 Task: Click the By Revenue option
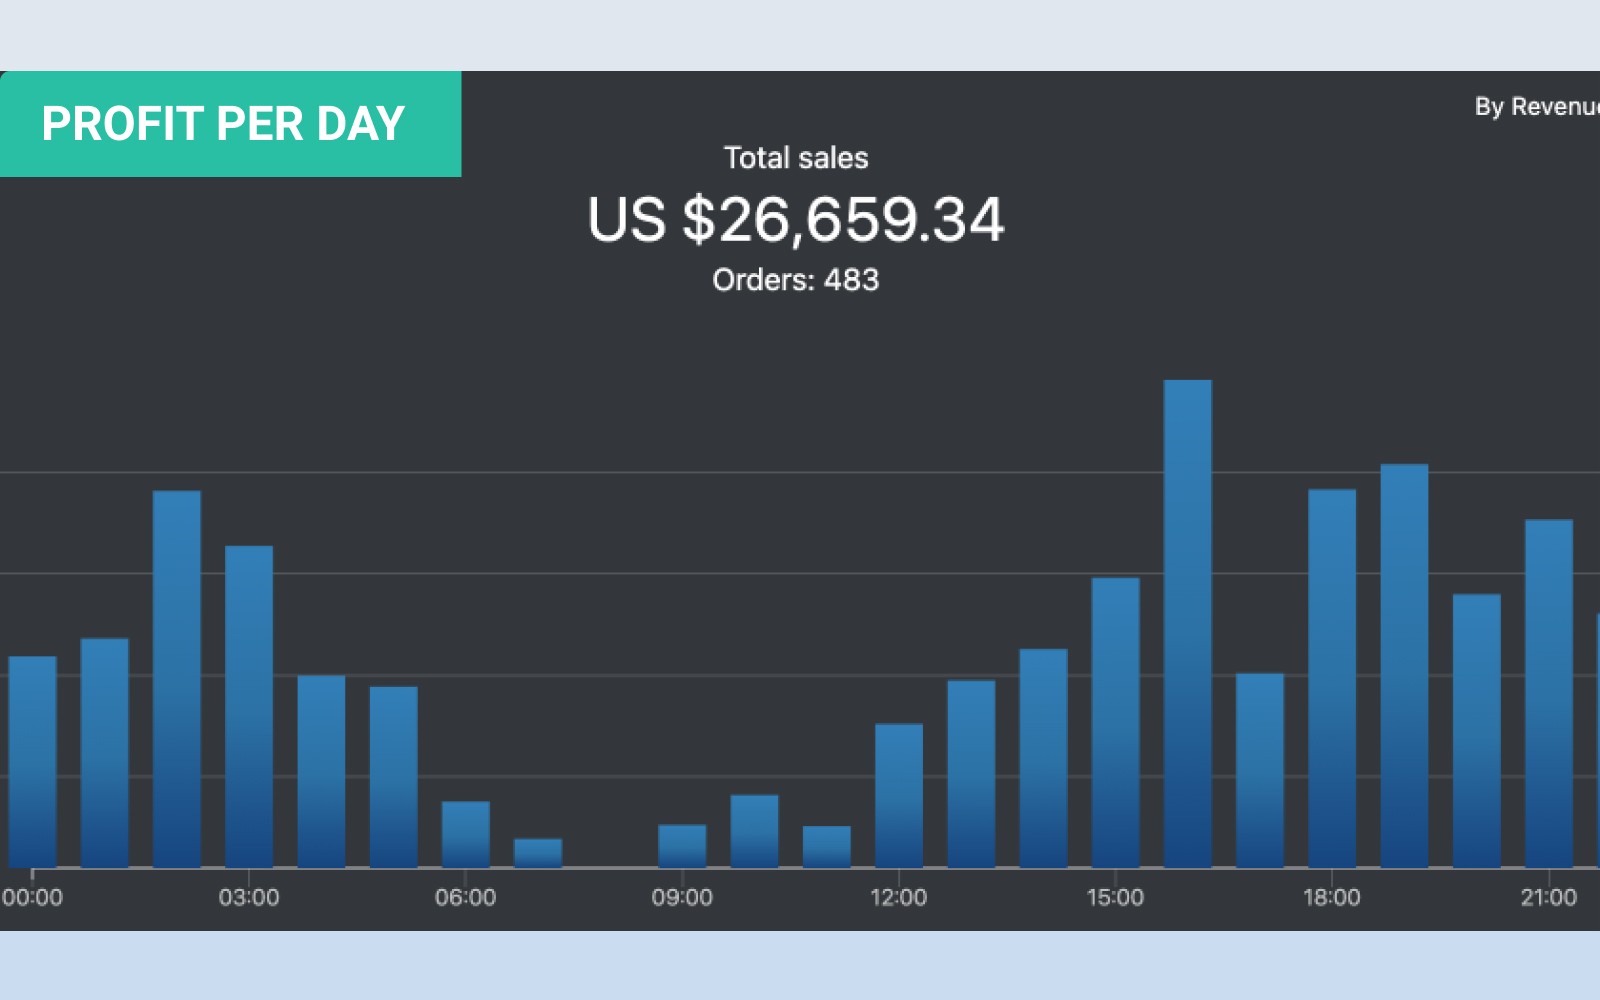click(1536, 107)
